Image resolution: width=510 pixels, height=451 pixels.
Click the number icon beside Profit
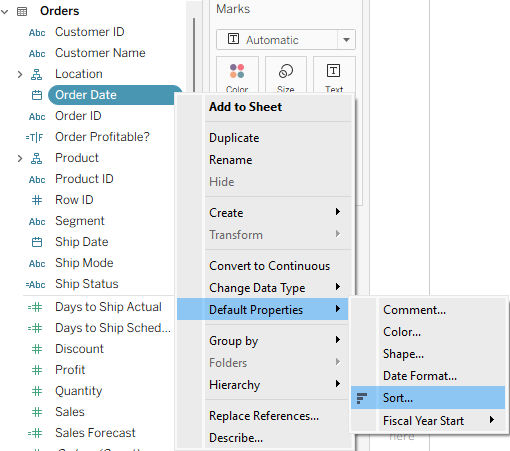tap(37, 370)
